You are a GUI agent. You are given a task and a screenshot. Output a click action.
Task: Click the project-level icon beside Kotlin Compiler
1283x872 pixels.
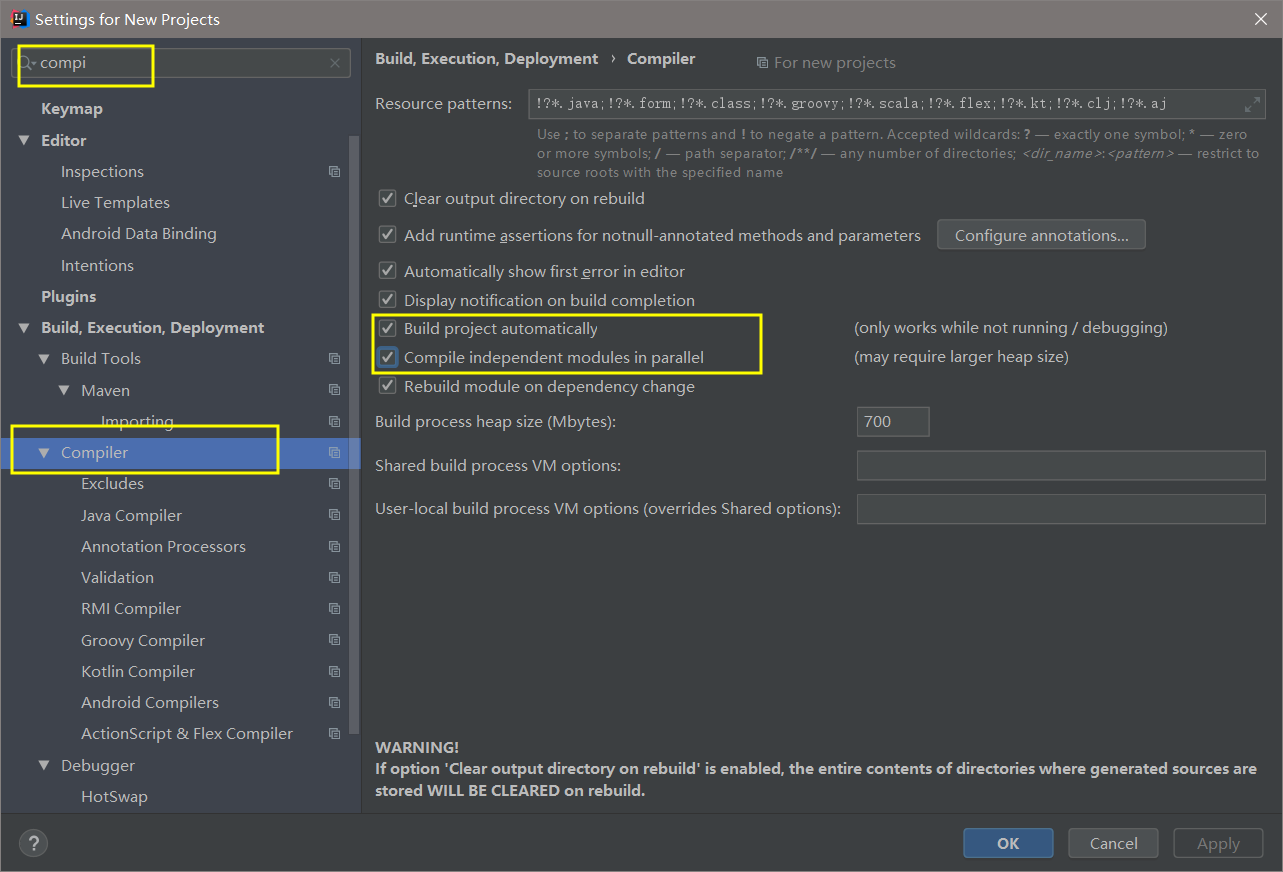coord(334,672)
